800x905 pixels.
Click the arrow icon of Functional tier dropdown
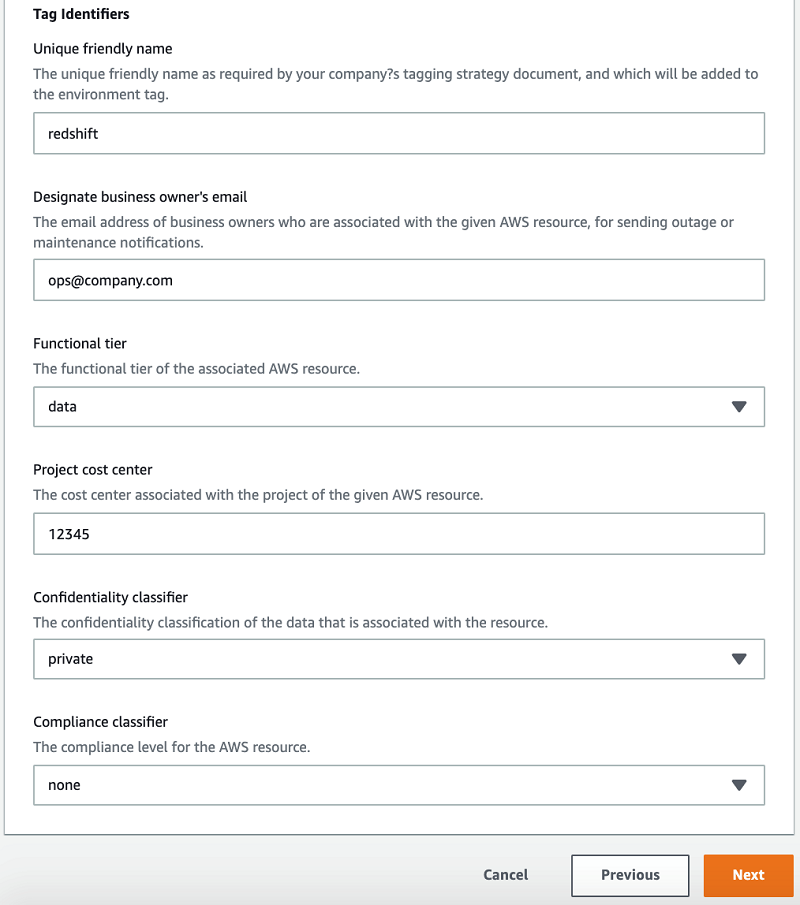(739, 407)
